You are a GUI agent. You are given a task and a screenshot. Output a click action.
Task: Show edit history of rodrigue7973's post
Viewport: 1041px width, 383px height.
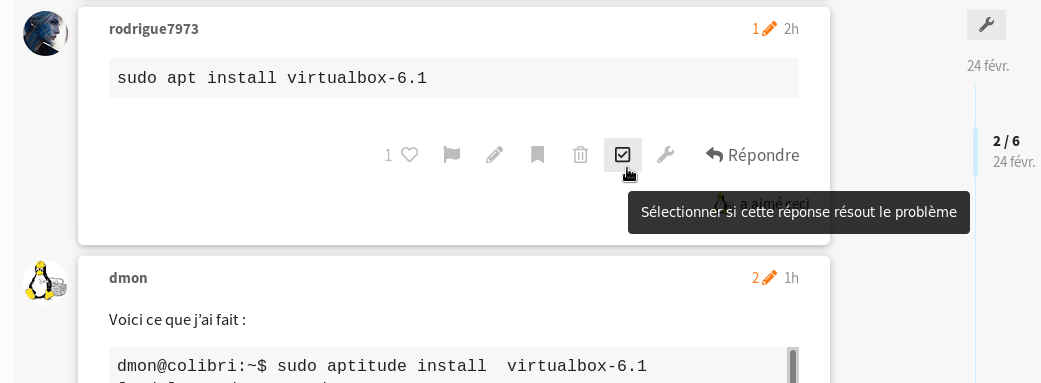click(x=764, y=29)
